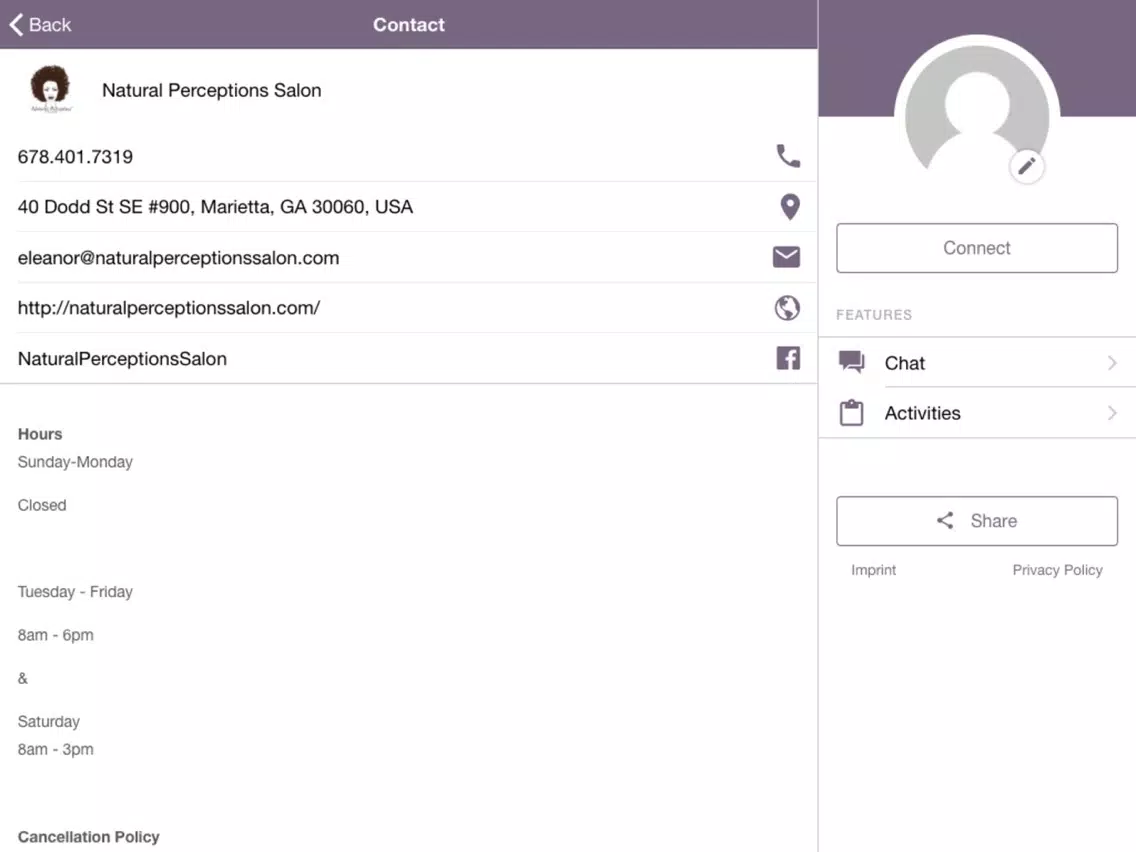Select address 40 Dodd St SE #900
The height and width of the screenshot is (852, 1136).
(215, 207)
